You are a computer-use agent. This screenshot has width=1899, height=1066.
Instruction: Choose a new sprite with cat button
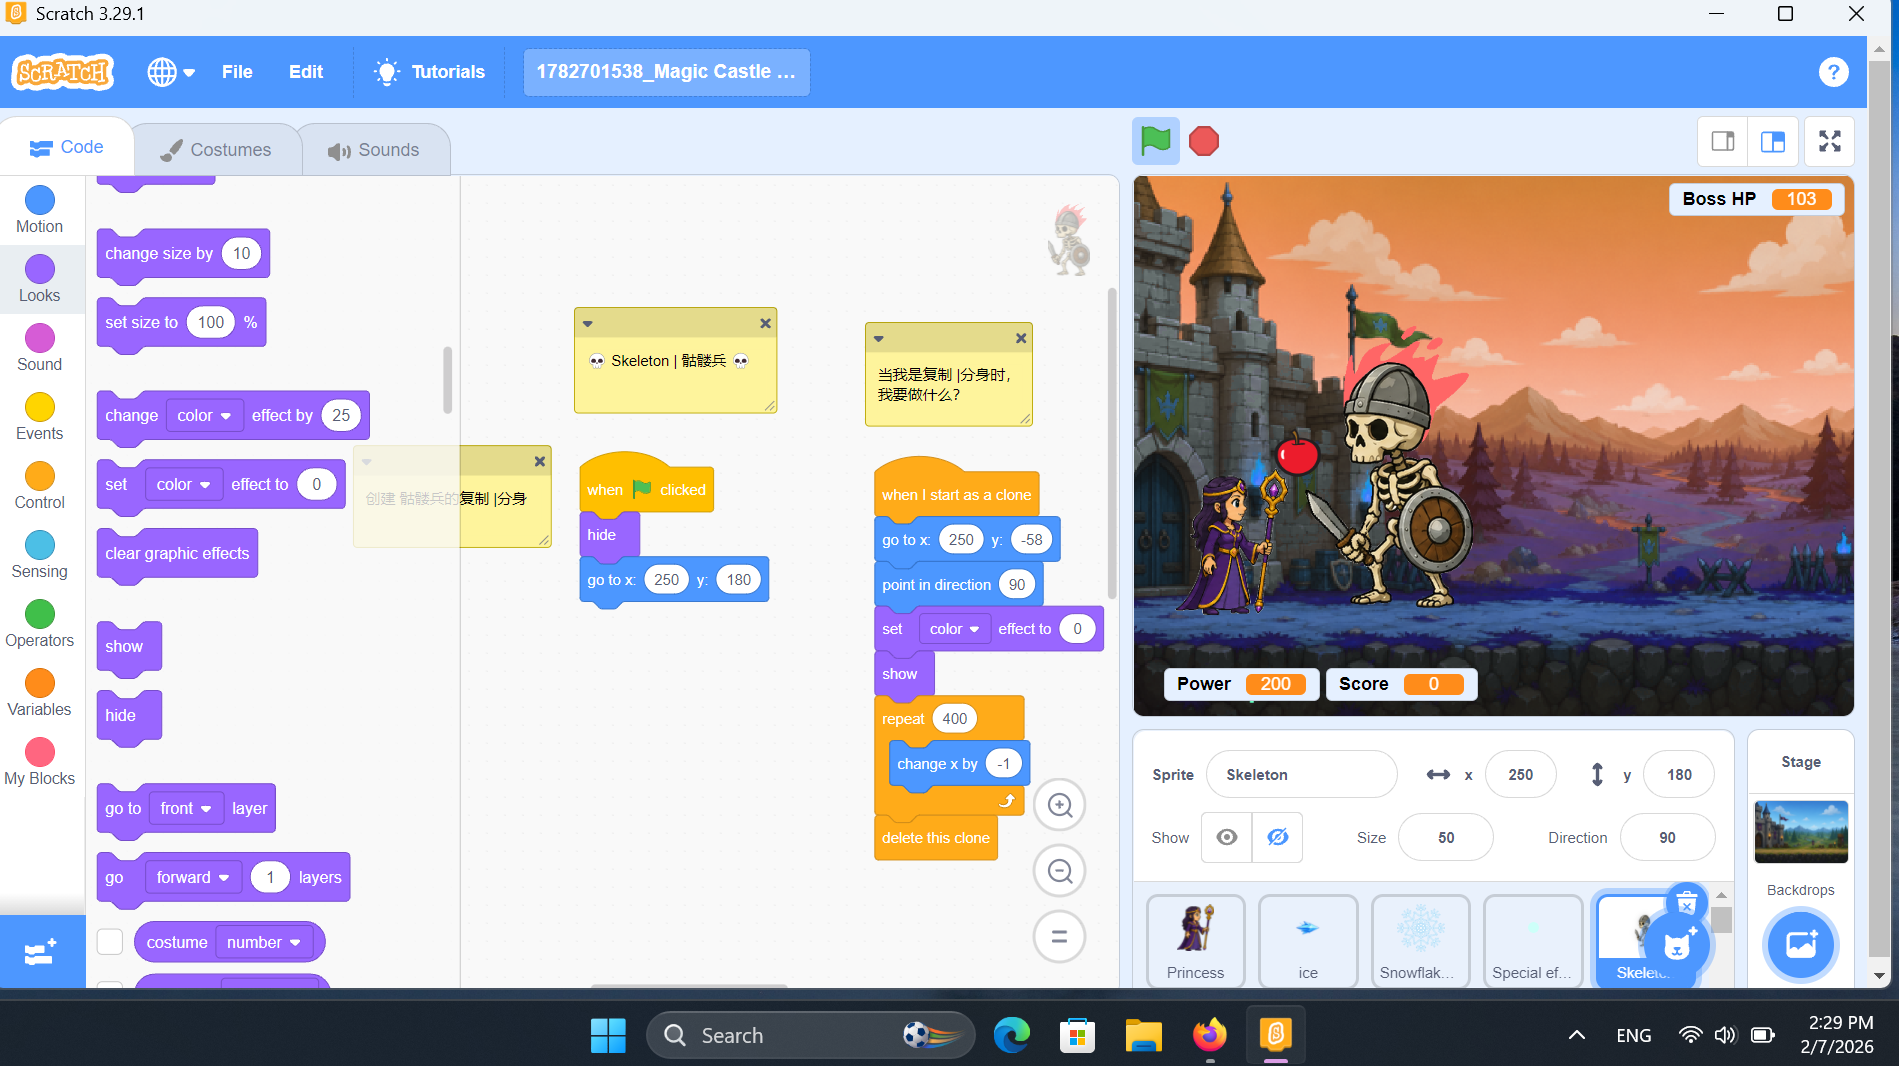click(1678, 945)
